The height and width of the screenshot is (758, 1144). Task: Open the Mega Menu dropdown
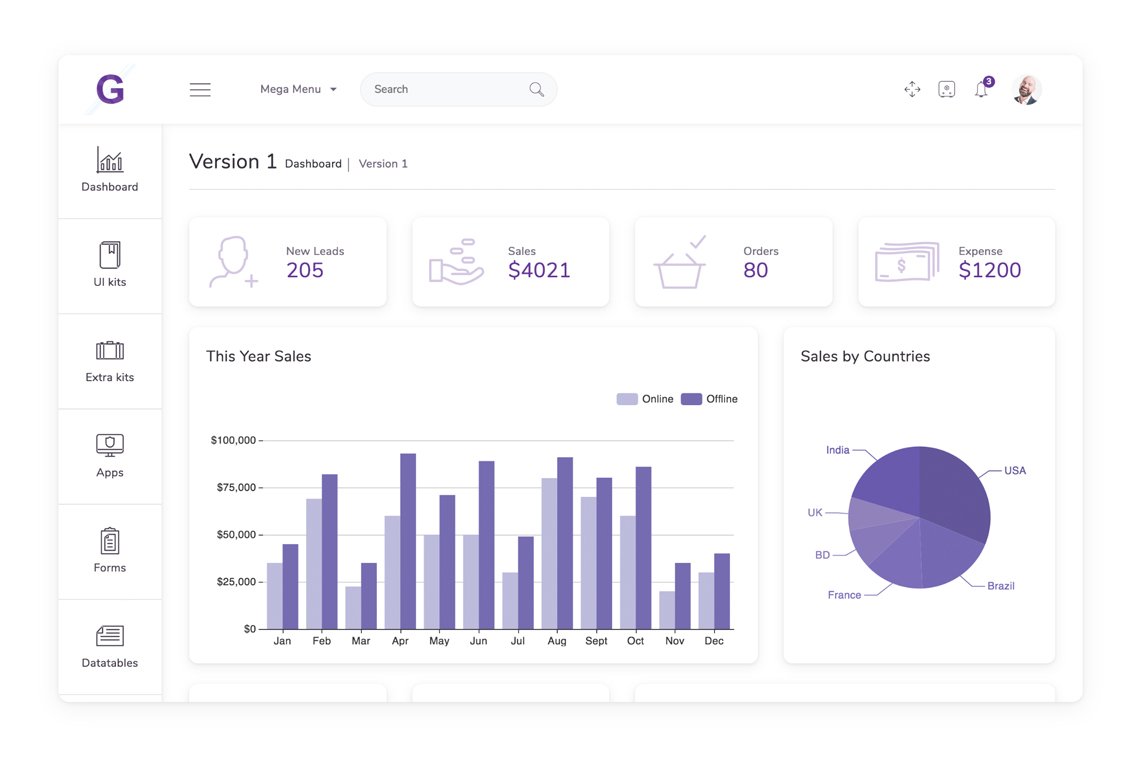click(x=298, y=89)
